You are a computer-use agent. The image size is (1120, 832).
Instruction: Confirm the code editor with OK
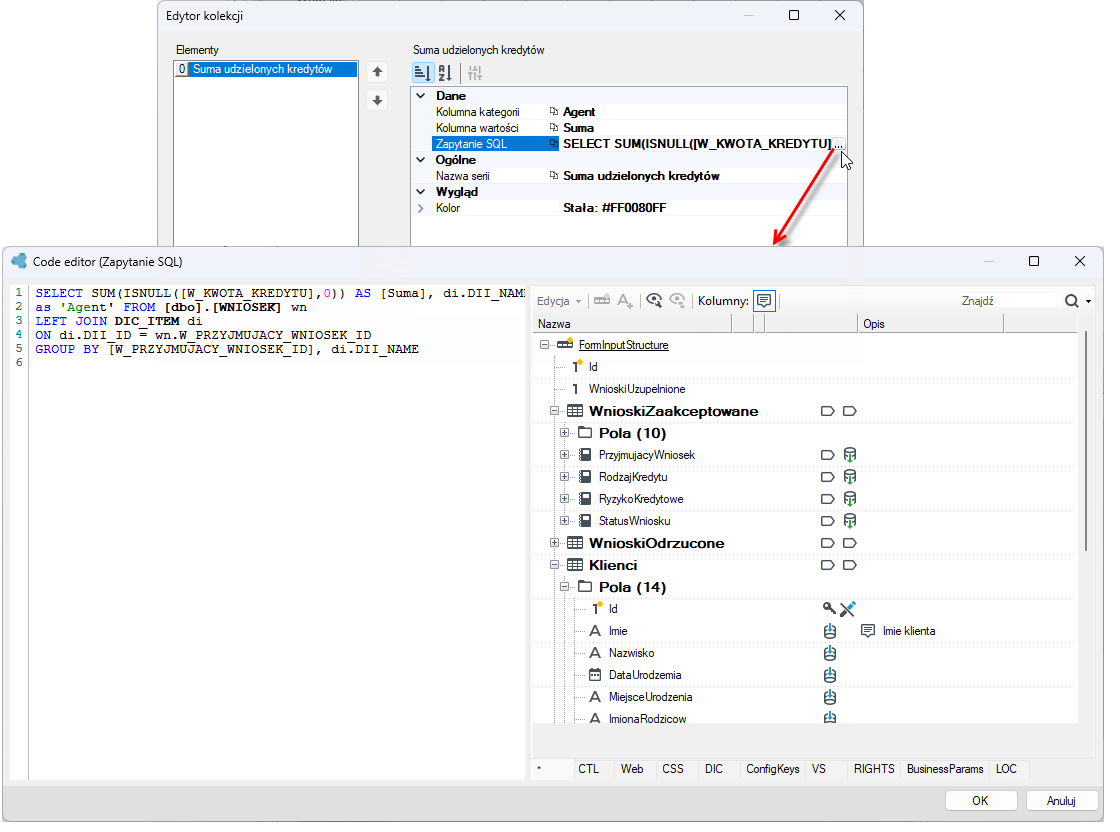point(980,801)
